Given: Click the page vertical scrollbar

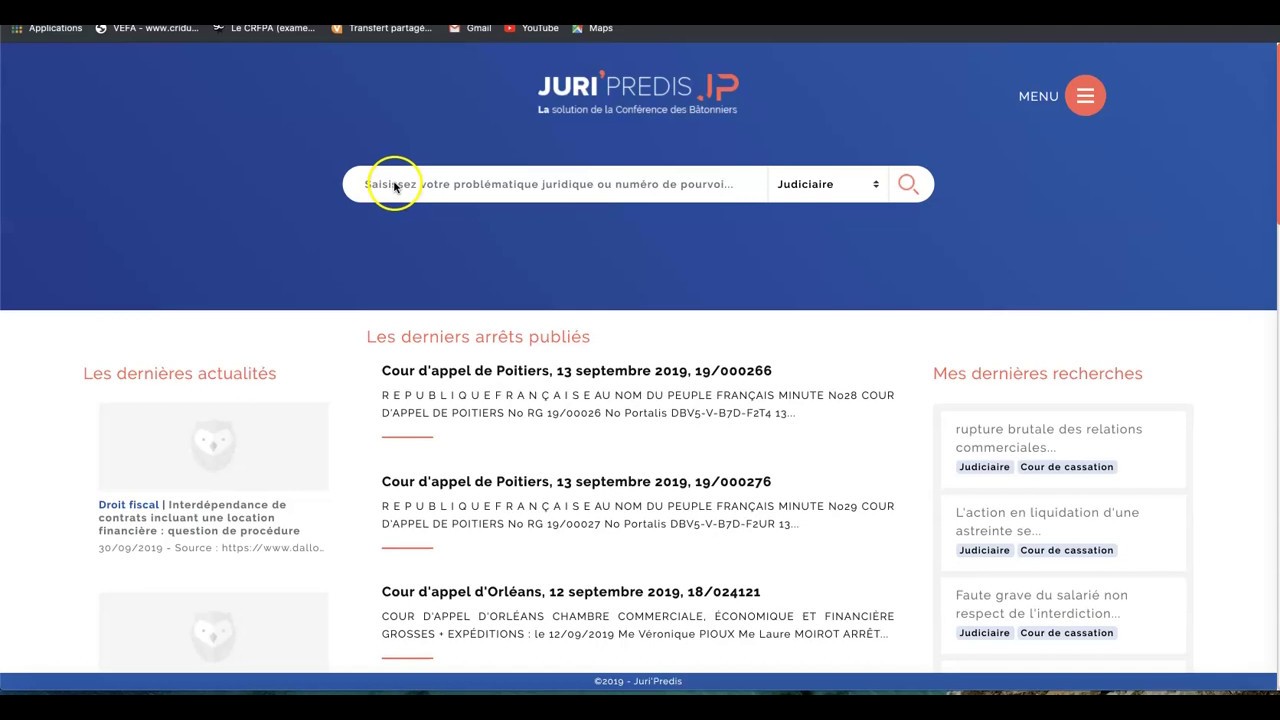Looking at the screenshot, I should click(x=1278, y=135).
